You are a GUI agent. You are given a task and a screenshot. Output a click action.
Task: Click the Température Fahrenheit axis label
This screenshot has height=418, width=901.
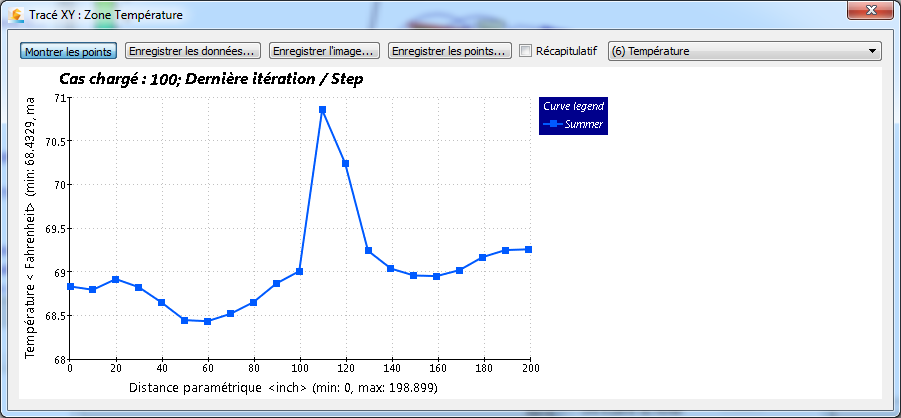coord(31,228)
